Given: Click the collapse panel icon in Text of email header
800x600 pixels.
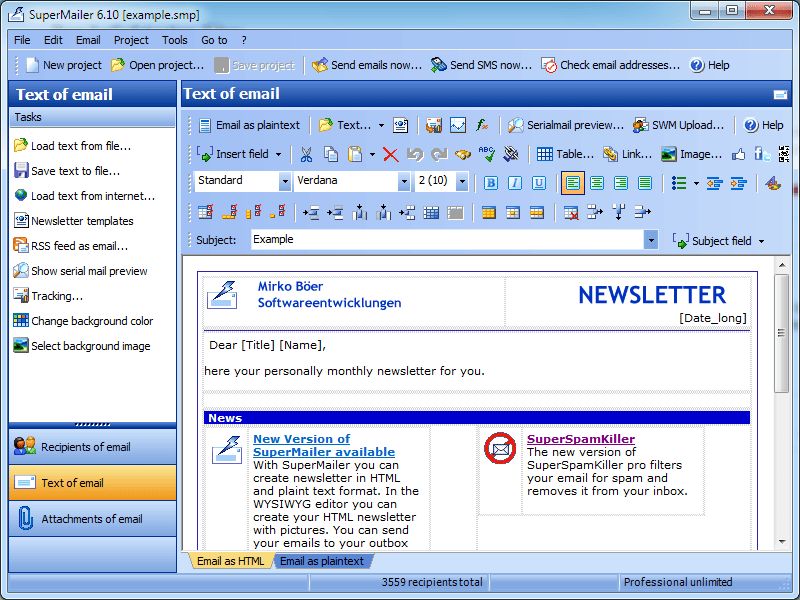Looking at the screenshot, I should [780, 94].
